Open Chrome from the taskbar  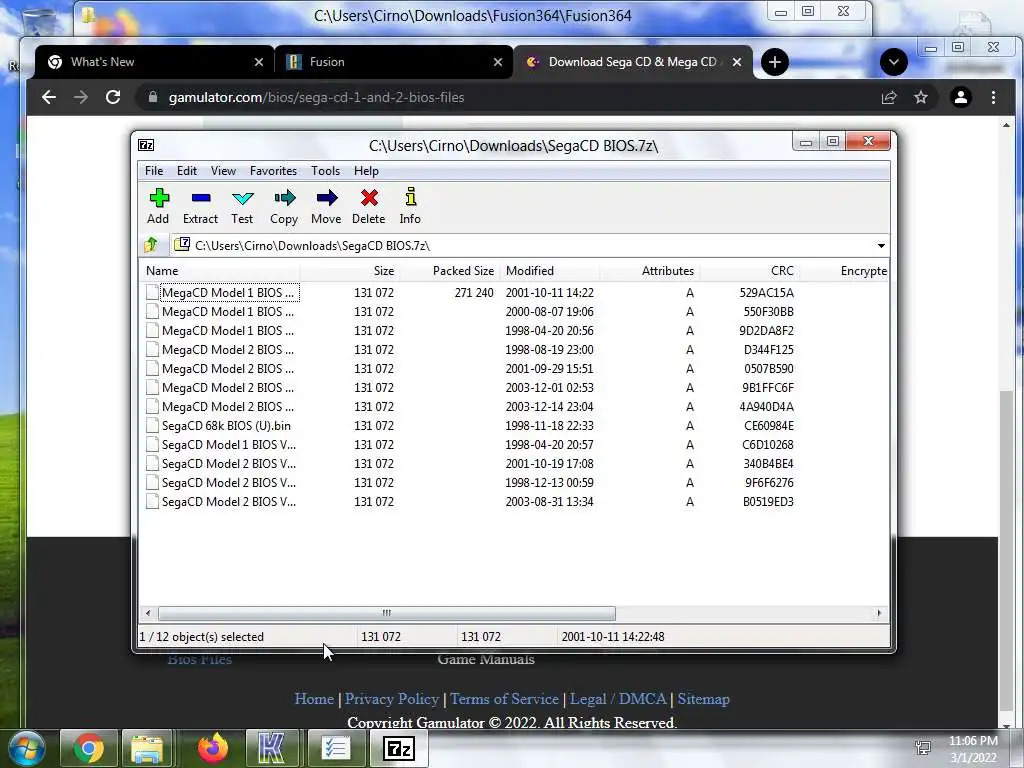[x=89, y=748]
